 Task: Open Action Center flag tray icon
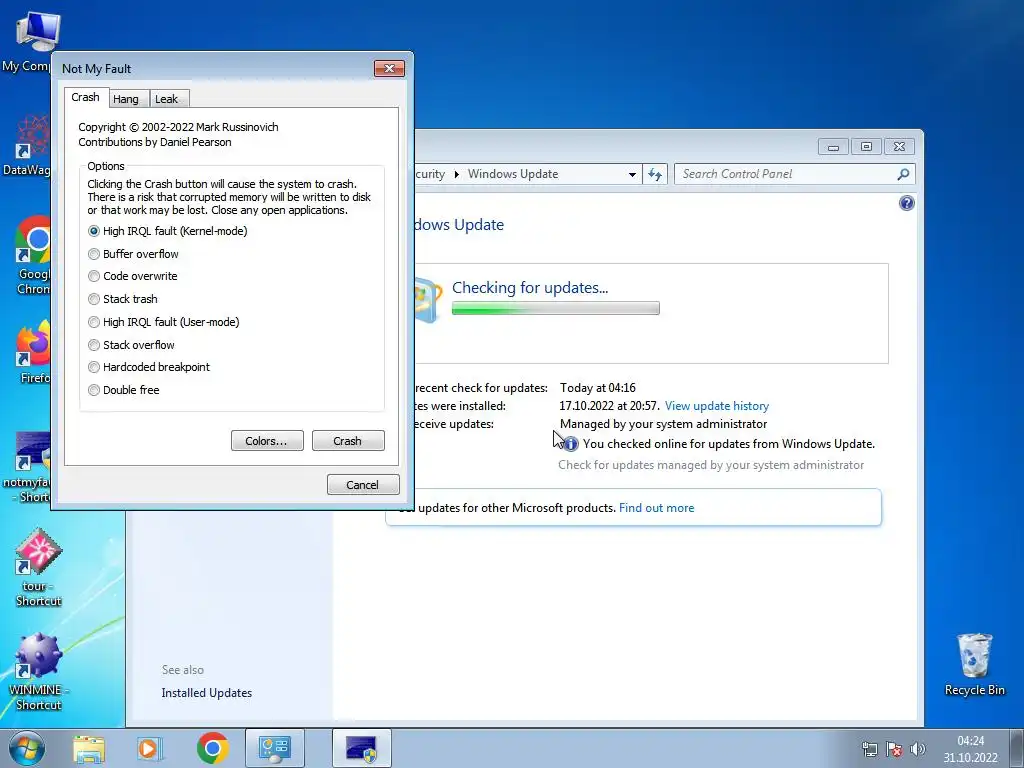(894, 749)
